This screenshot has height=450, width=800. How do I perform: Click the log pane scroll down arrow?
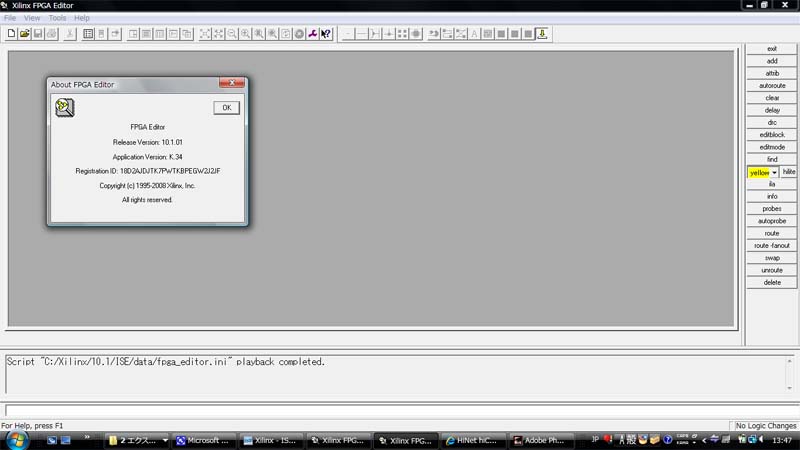(789, 388)
